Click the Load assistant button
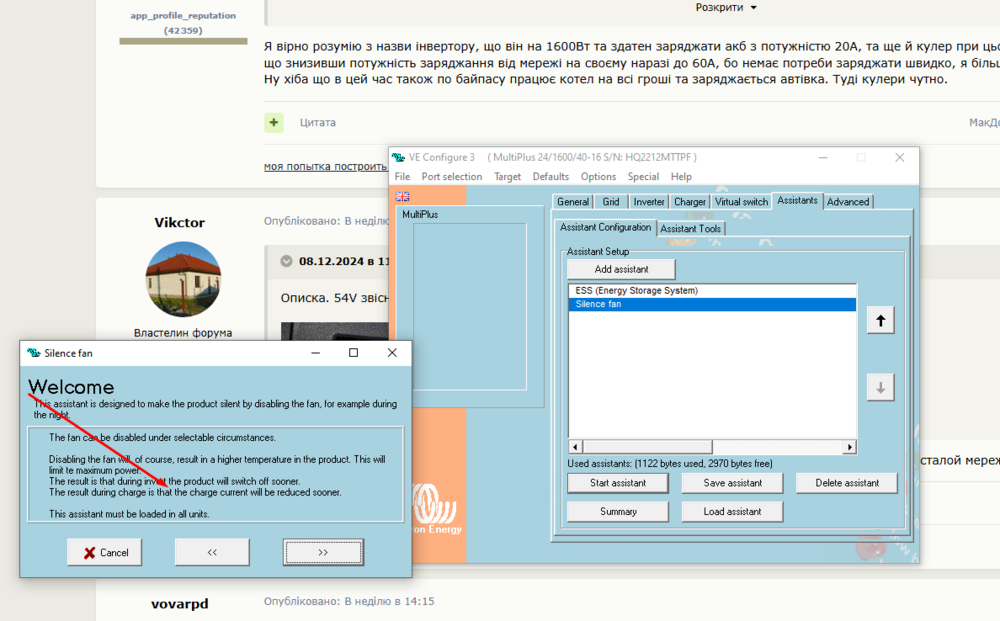The width and height of the screenshot is (1000, 621). coord(732,511)
